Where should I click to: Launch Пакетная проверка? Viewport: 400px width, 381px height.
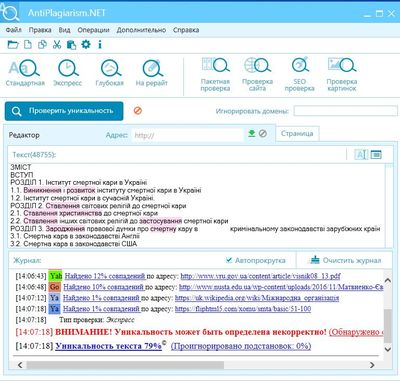coord(215,74)
